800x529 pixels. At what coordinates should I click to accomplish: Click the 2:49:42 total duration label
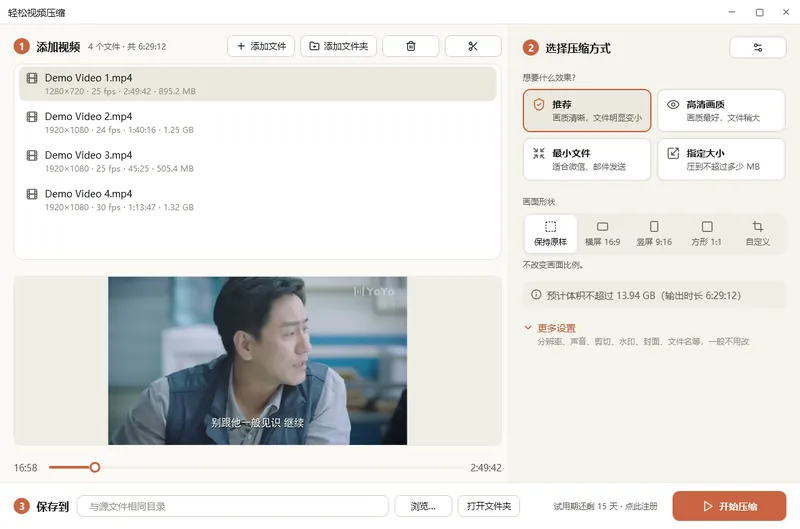486,468
